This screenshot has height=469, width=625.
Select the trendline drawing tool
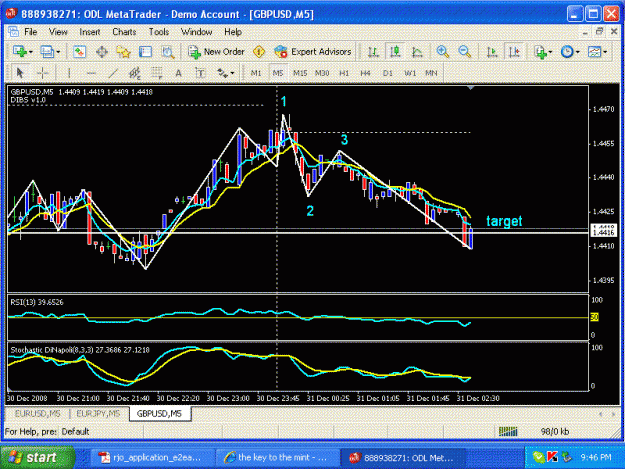pos(113,73)
